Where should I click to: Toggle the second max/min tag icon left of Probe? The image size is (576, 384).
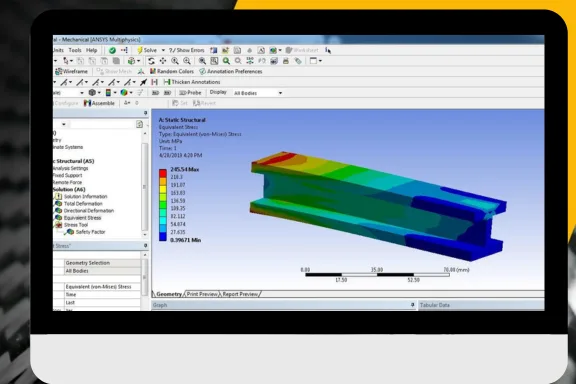click(x=167, y=93)
